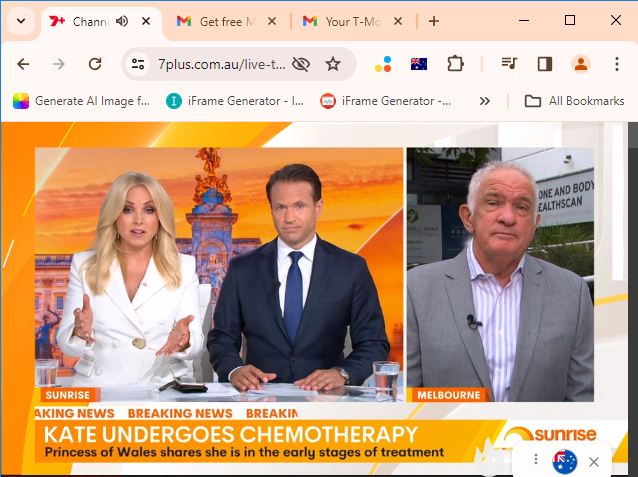Minimize the Chrome window
This screenshot has height=477, width=638.
pos(524,20)
